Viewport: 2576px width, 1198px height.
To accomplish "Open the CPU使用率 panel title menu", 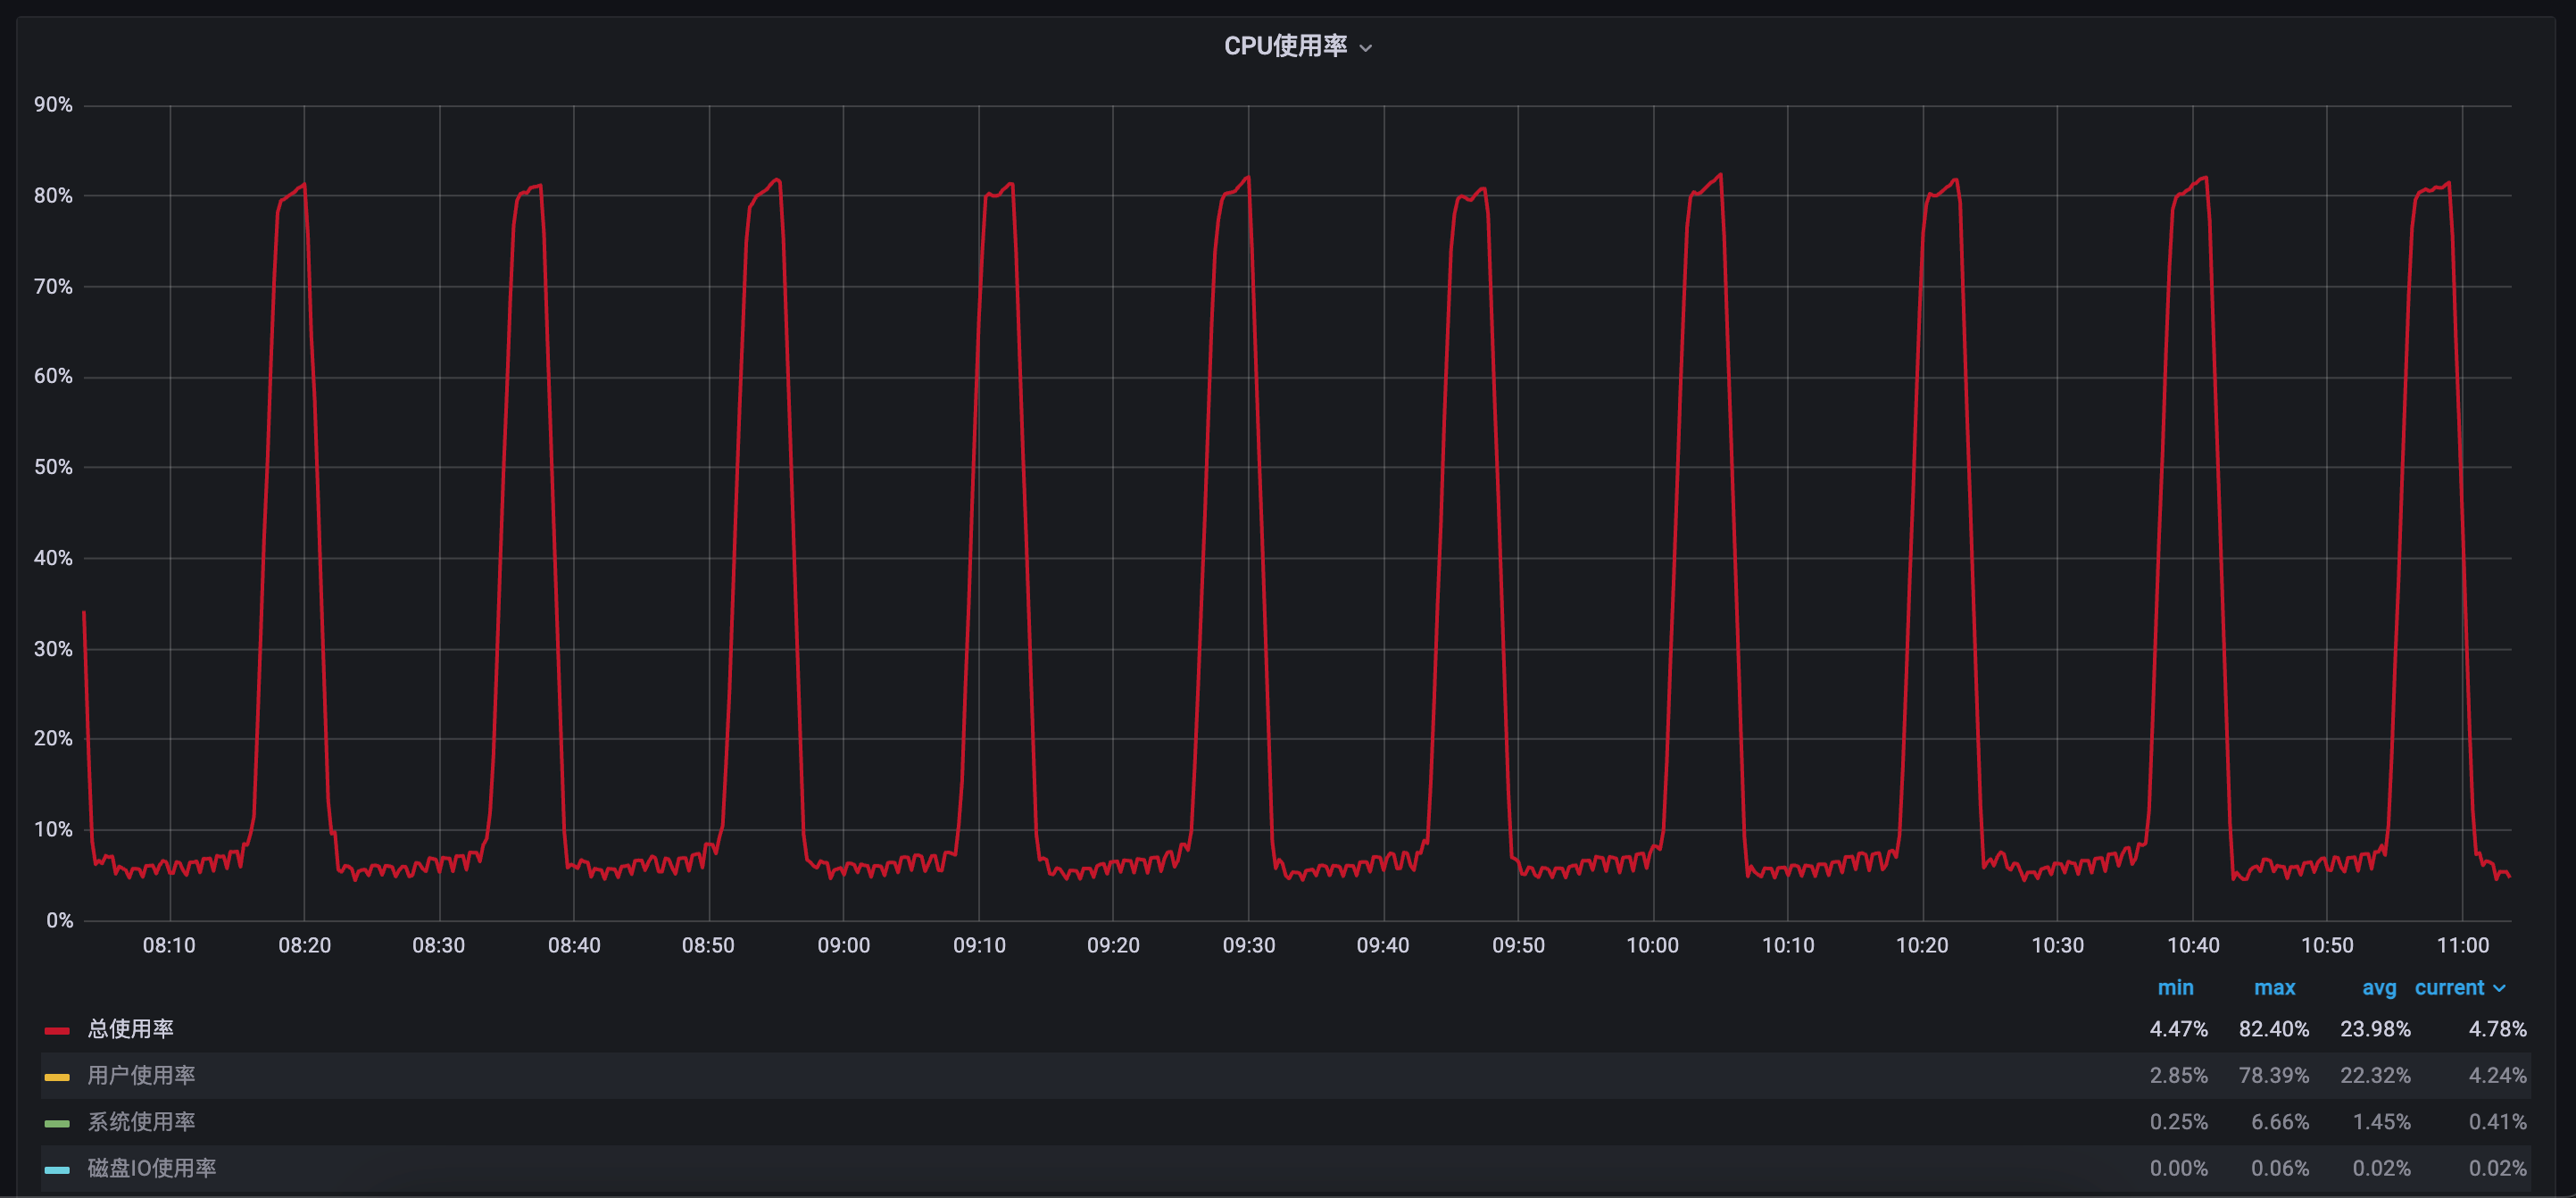I will pos(1285,46).
